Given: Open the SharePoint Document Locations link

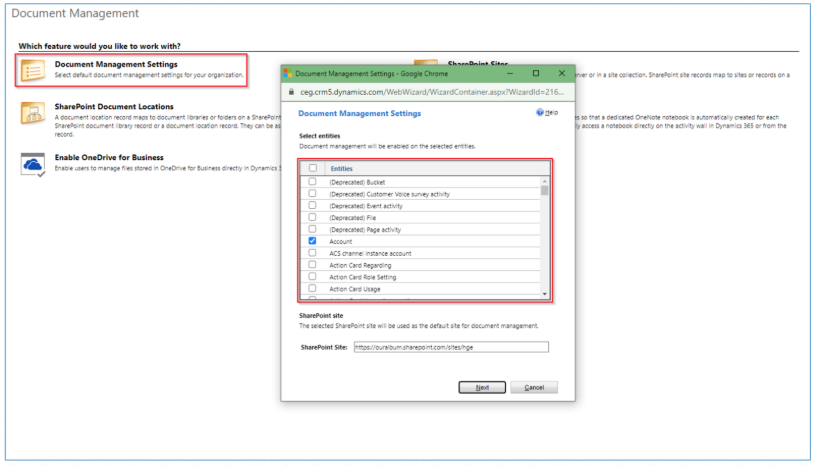Looking at the screenshot, I should [x=114, y=106].
